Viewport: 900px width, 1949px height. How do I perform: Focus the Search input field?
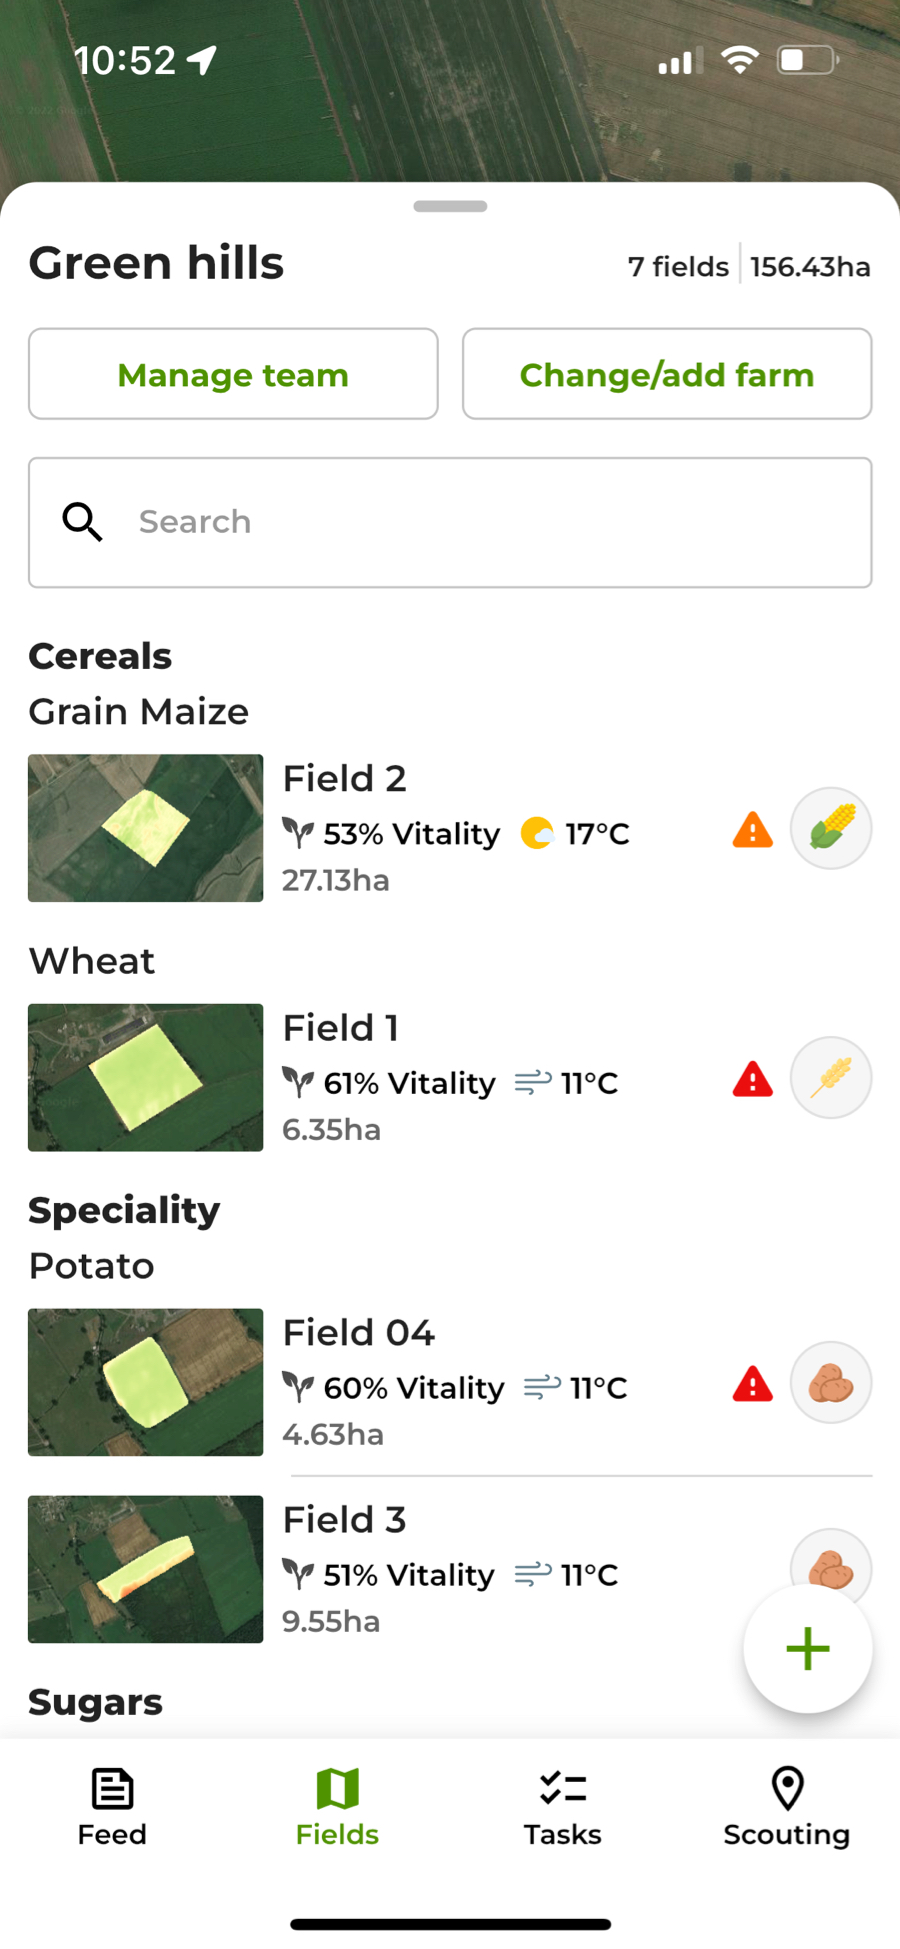(490, 522)
